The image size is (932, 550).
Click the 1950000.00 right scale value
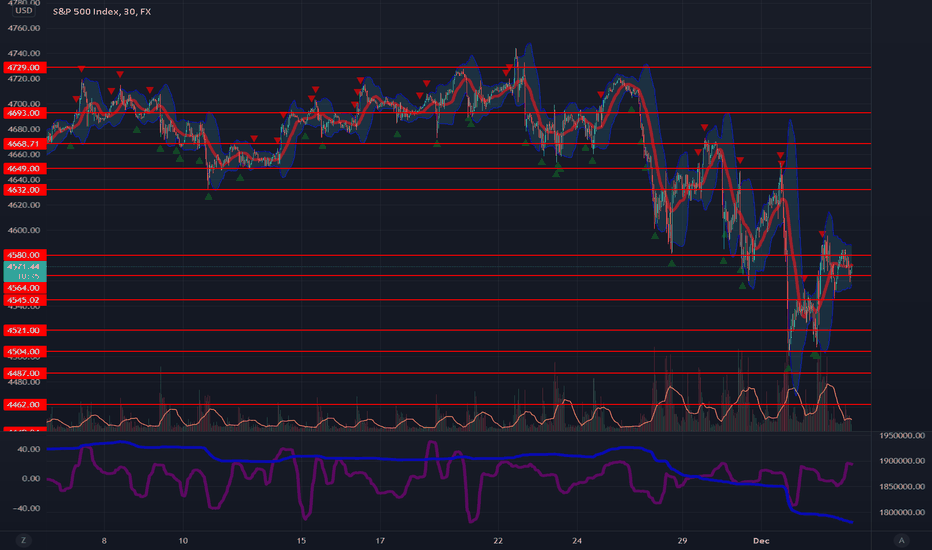tap(902, 436)
